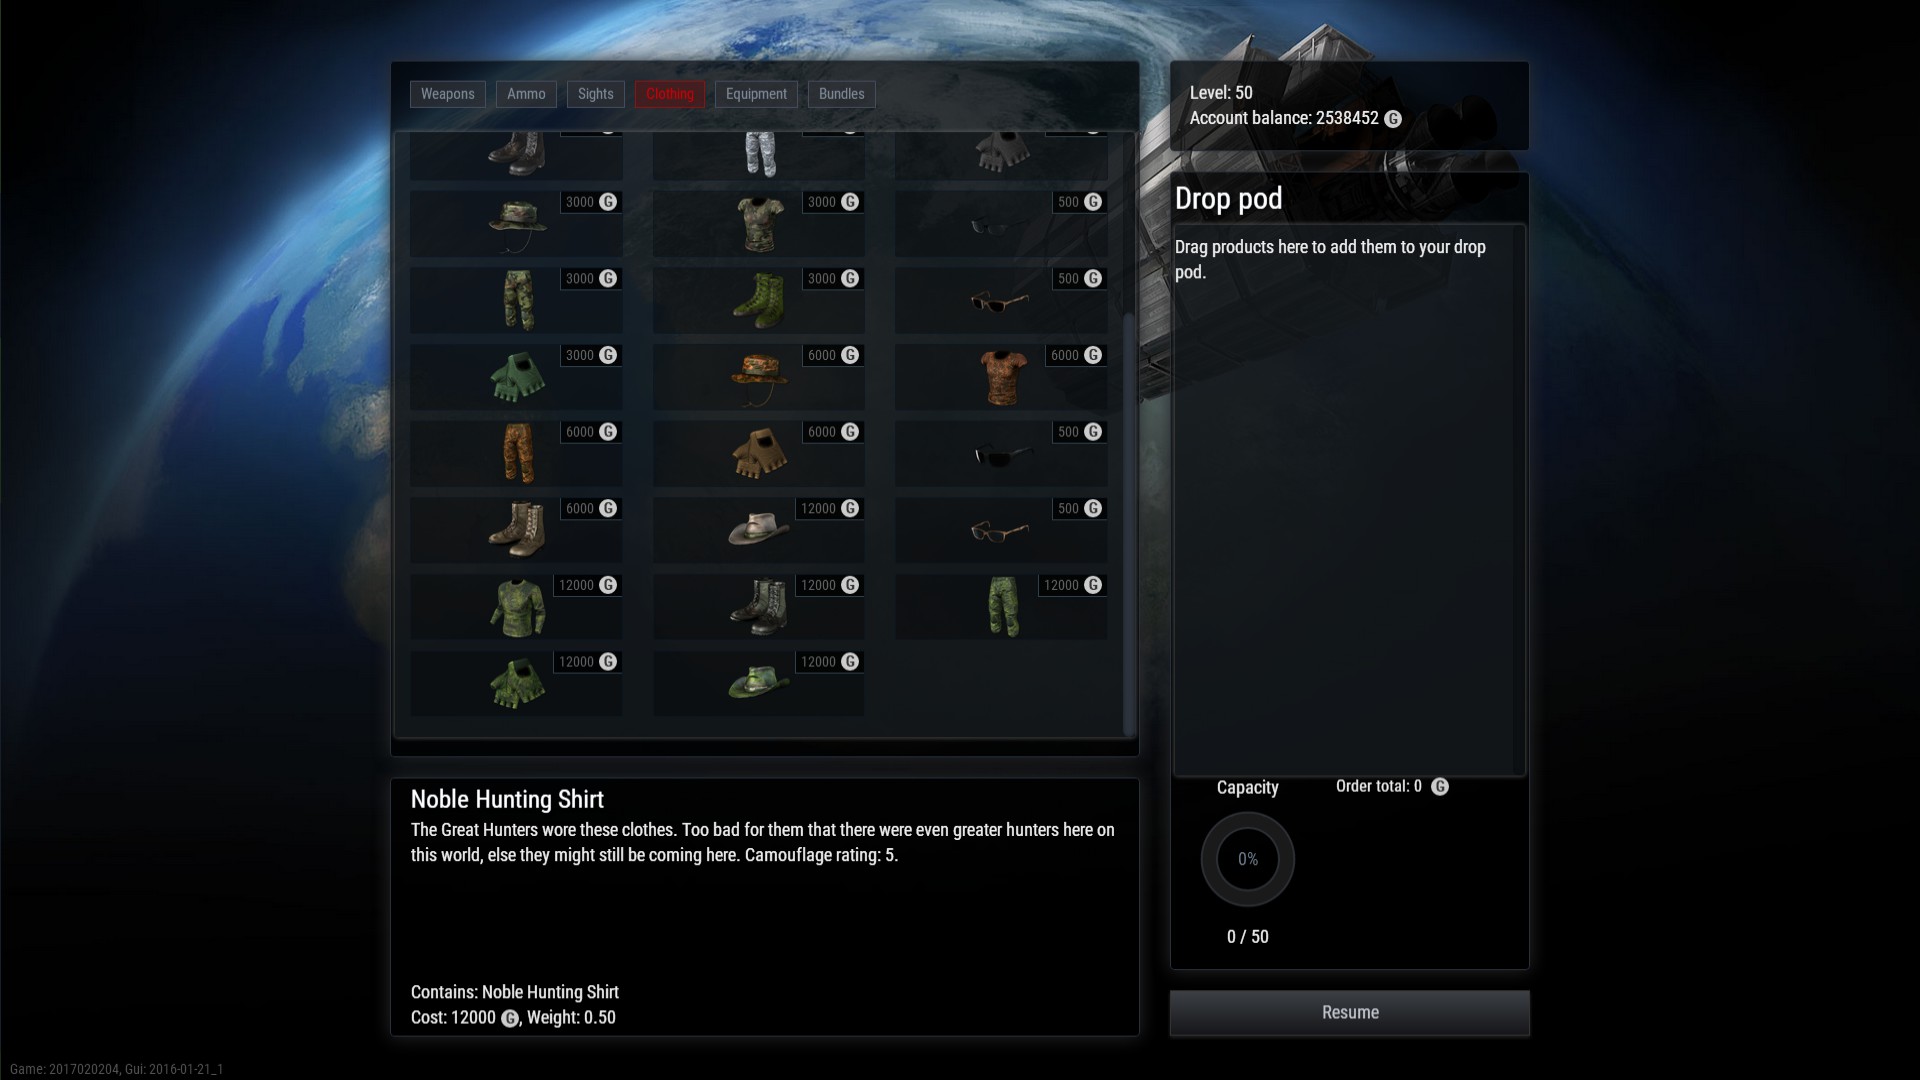Choose the green camo pants priced 3000
Viewport: 1920px width, 1080px height.
pyautogui.click(x=516, y=300)
